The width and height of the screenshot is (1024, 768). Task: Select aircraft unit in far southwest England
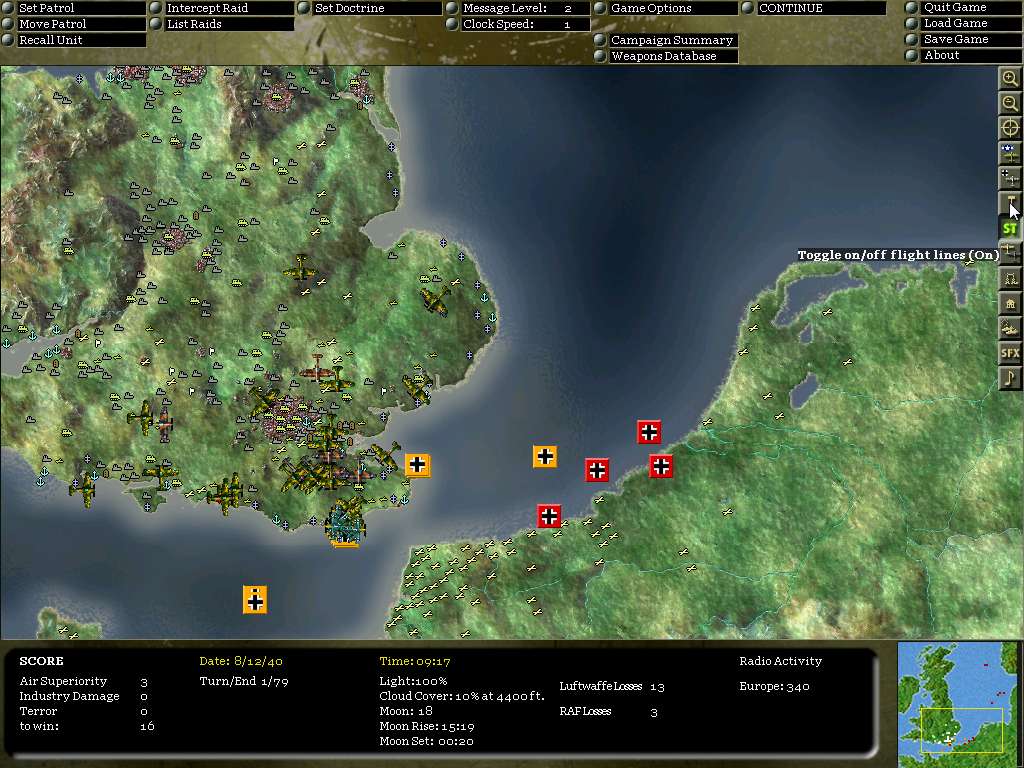(x=84, y=488)
